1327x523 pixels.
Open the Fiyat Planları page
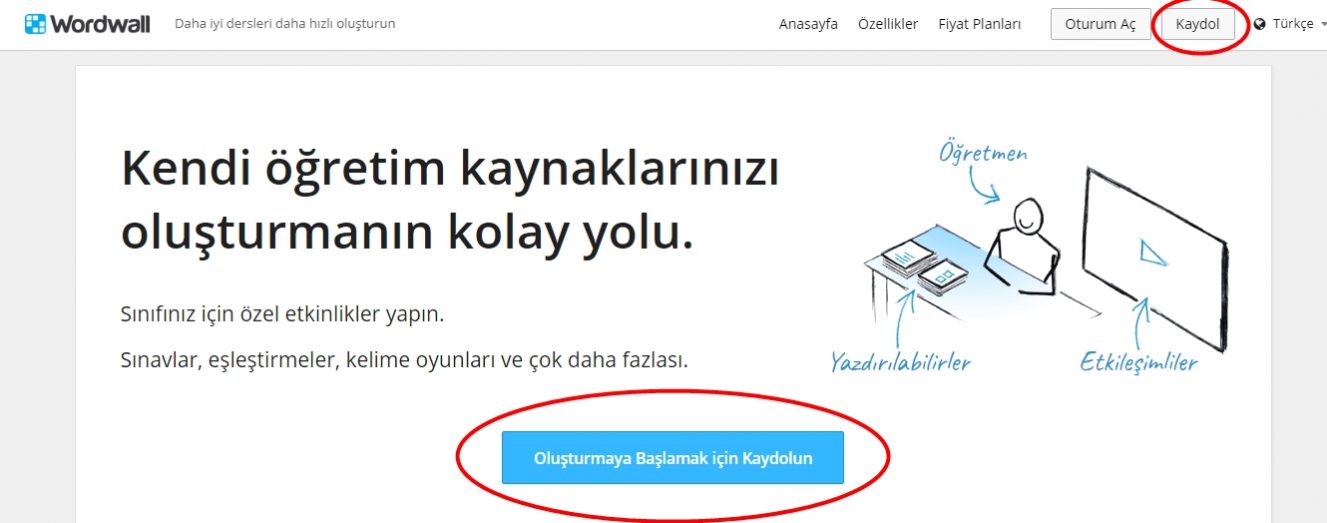[x=979, y=24]
